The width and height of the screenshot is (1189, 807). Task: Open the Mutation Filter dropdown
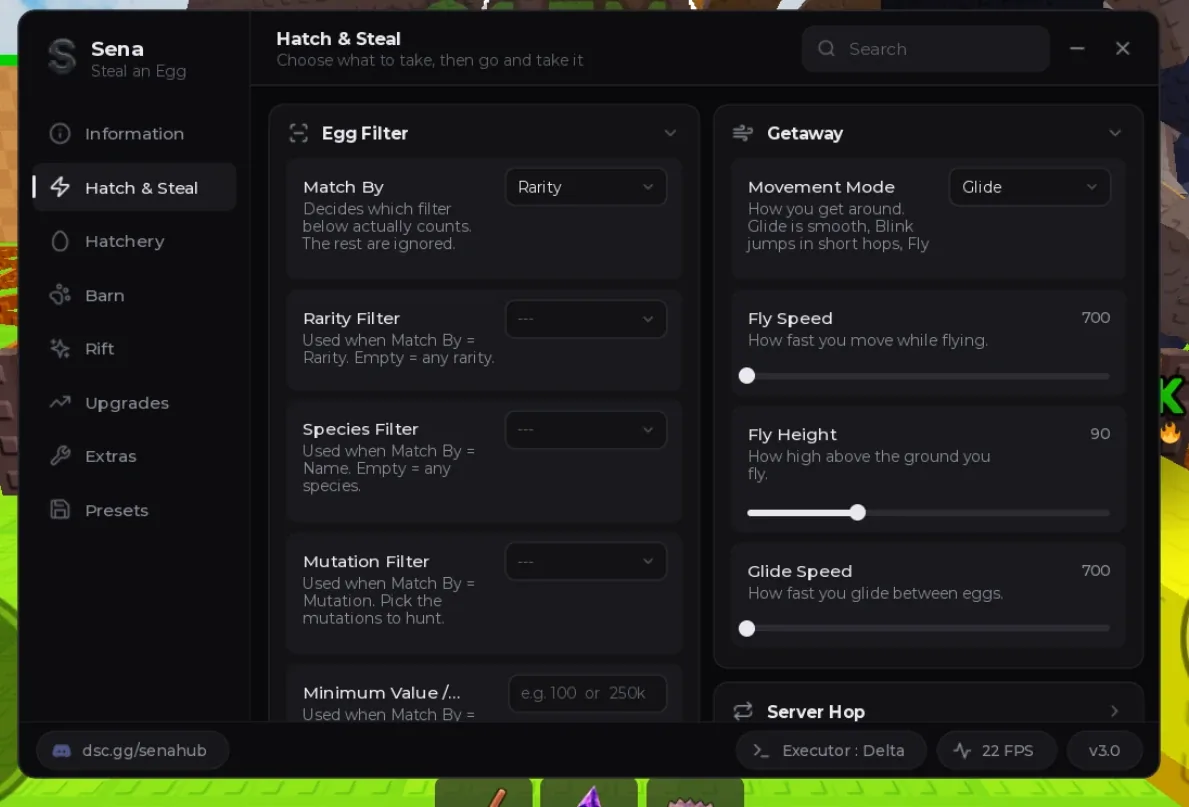coord(585,562)
